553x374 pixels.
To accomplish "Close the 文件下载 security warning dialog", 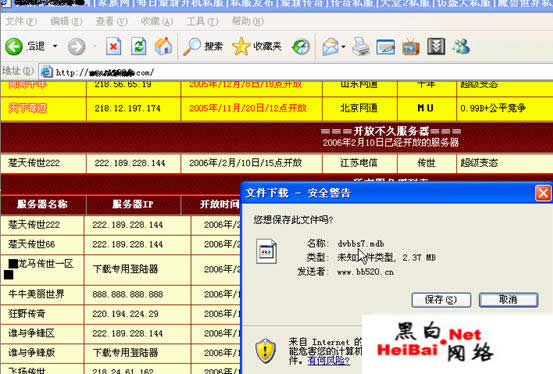I will [543, 193].
